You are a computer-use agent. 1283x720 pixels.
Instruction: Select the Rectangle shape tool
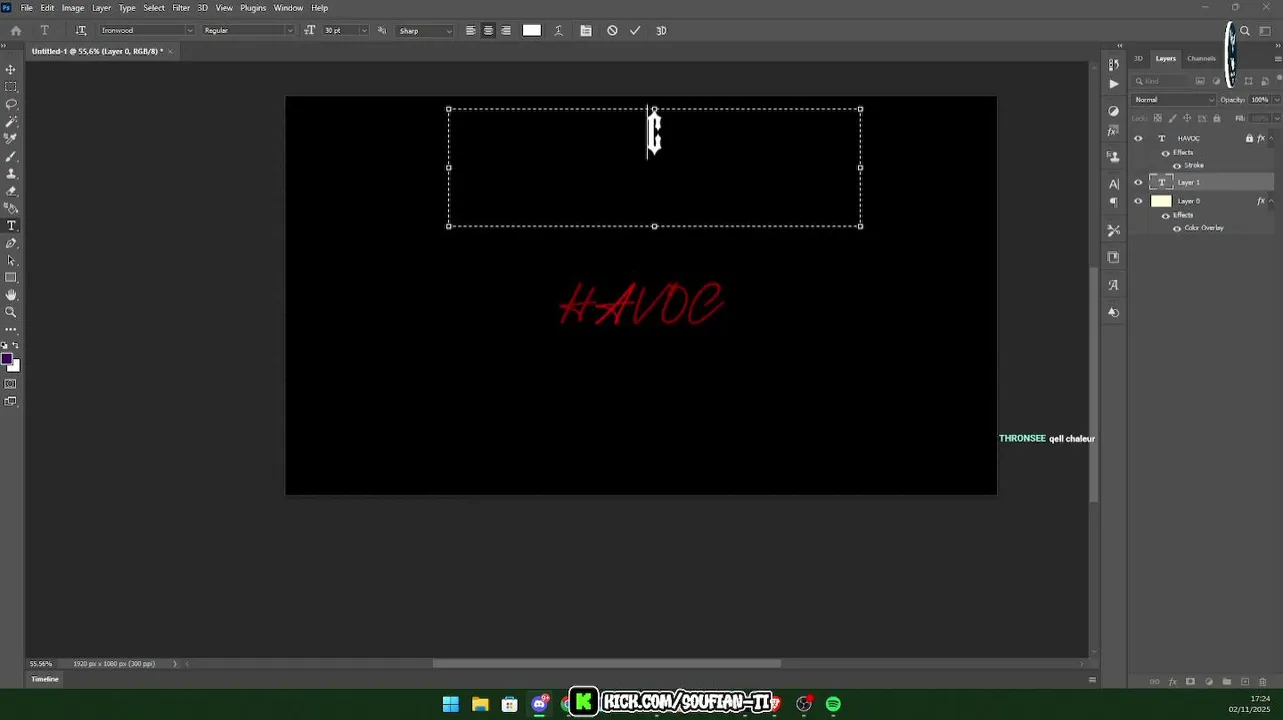point(11,278)
